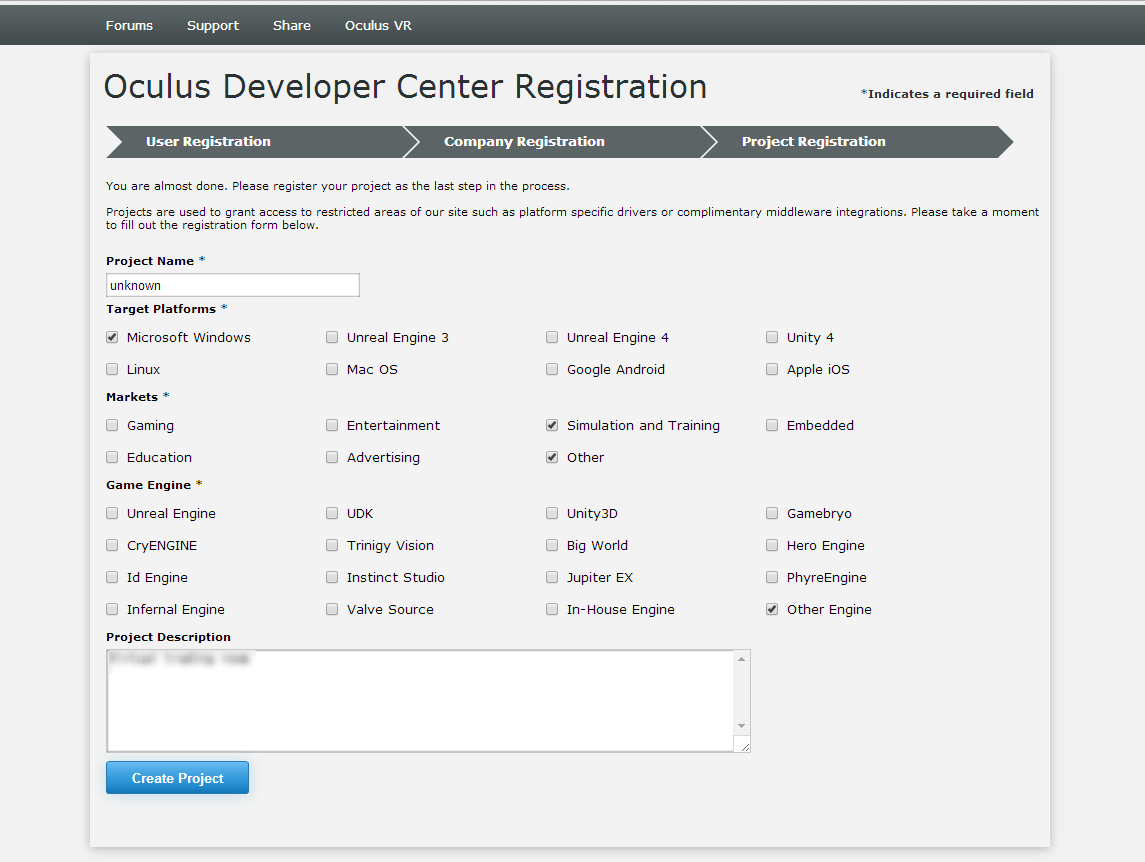
Task: Check Infernal Engine game engine
Action: [112, 609]
